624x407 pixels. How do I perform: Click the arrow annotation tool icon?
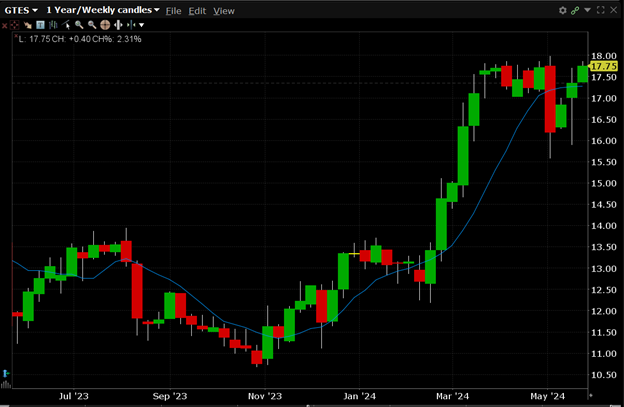pyautogui.click(x=28, y=25)
